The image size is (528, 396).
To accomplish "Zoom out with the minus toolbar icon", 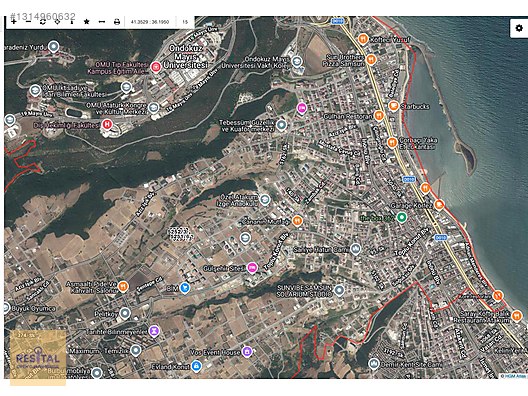I will [28, 22].
